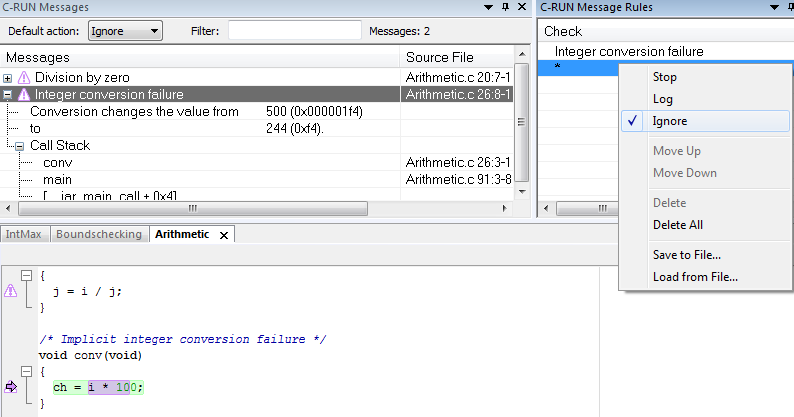Viewport: 794px width, 417px height.
Task: Switch to the Boundschecking tab
Action: [x=100, y=234]
